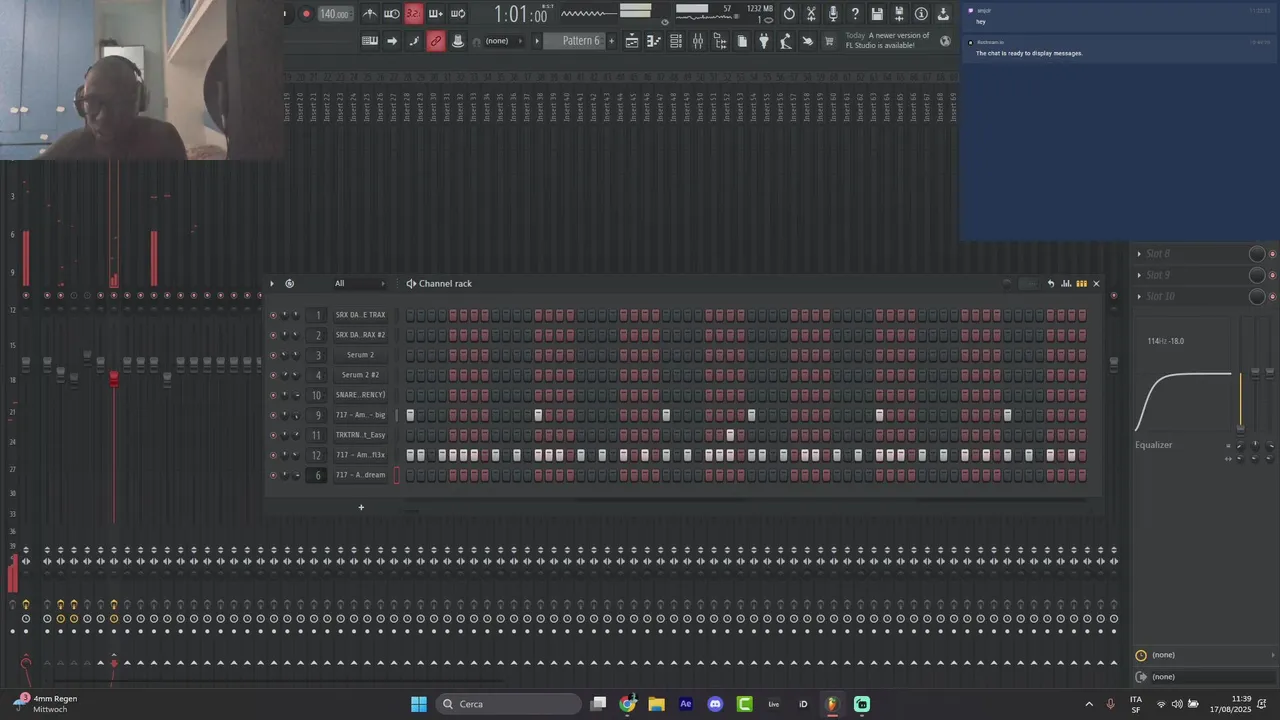Expand the Channel rack options menu arrow
The height and width of the screenshot is (720, 1280).
(x=272, y=283)
